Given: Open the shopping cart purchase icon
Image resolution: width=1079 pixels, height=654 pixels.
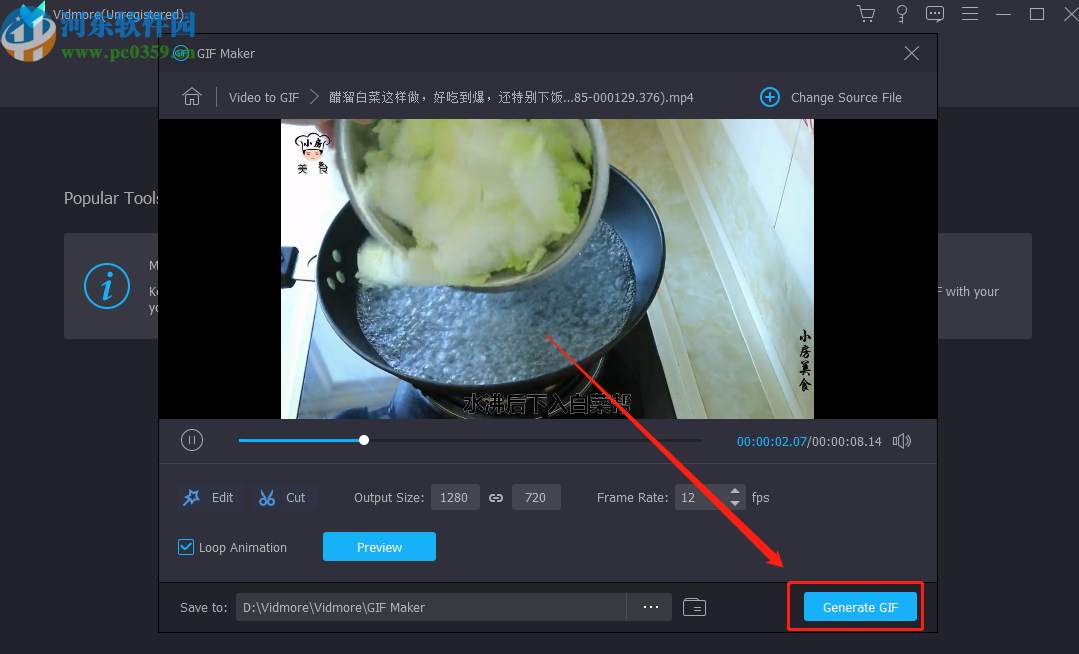Looking at the screenshot, I should [x=866, y=14].
